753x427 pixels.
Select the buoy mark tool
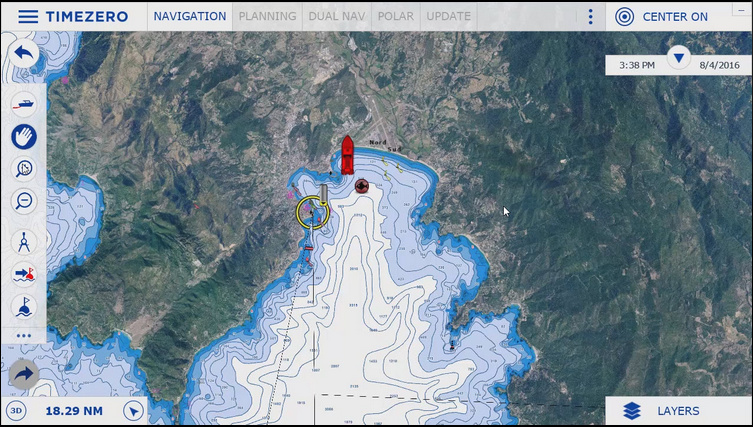tap(23, 306)
